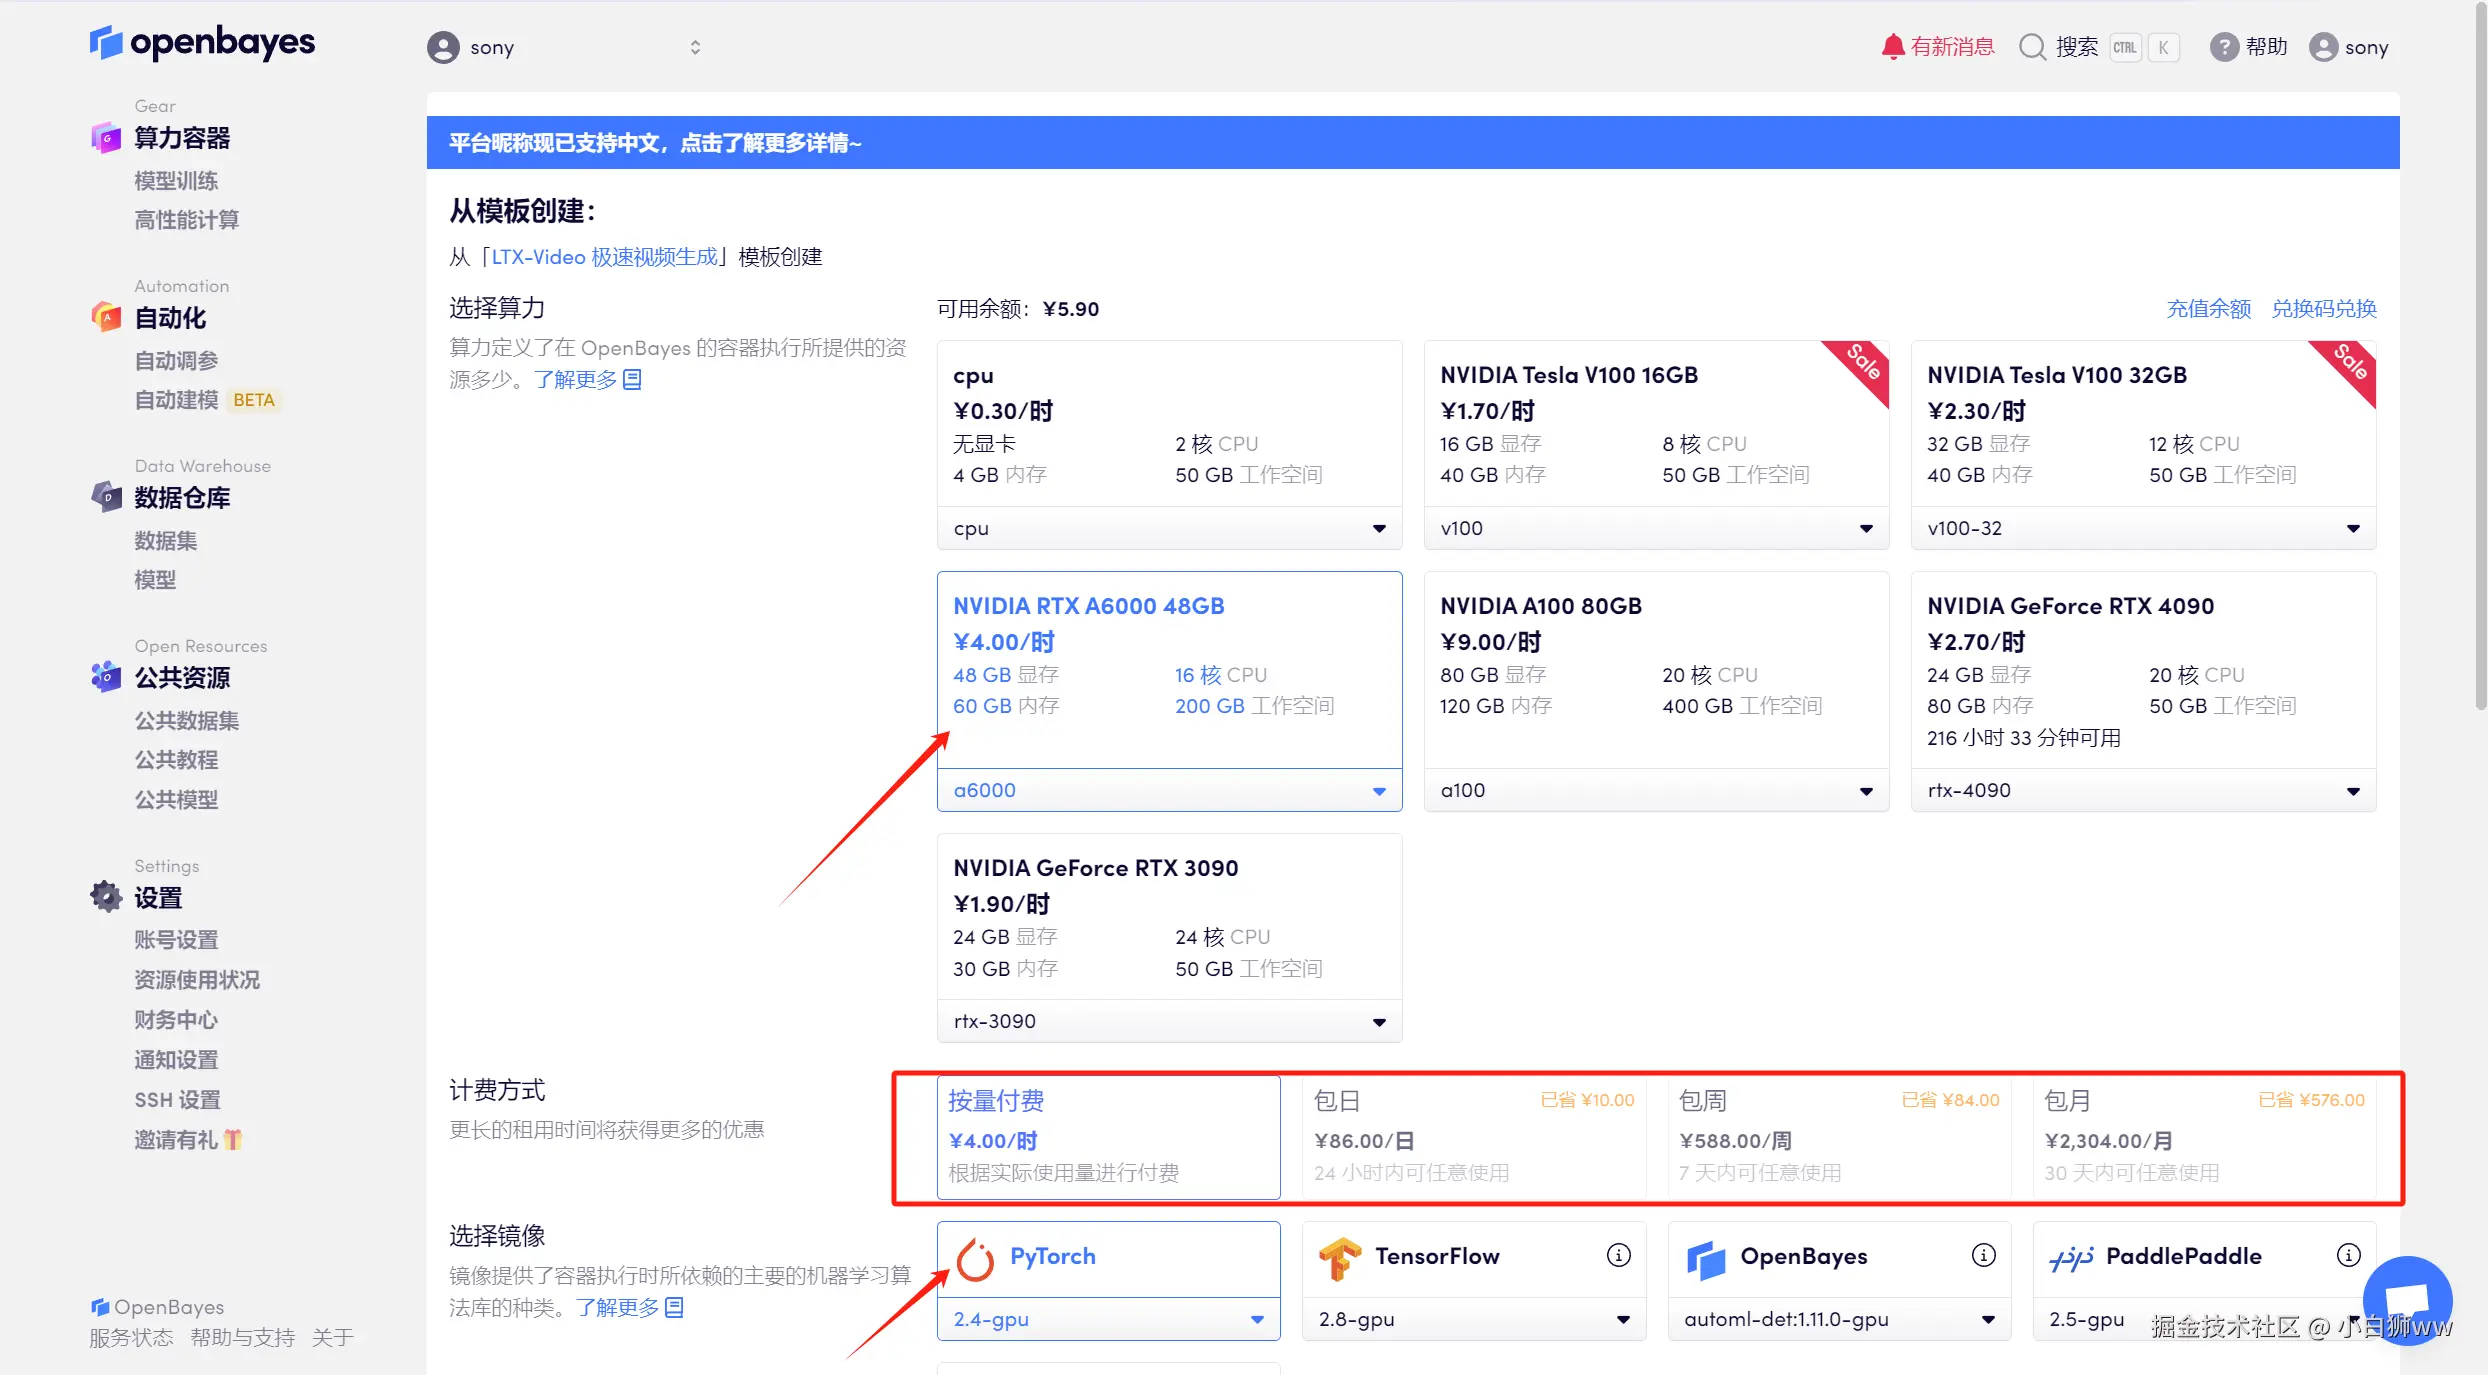
Task: Go to 财务中心 in settings menu
Action: coord(176,1020)
